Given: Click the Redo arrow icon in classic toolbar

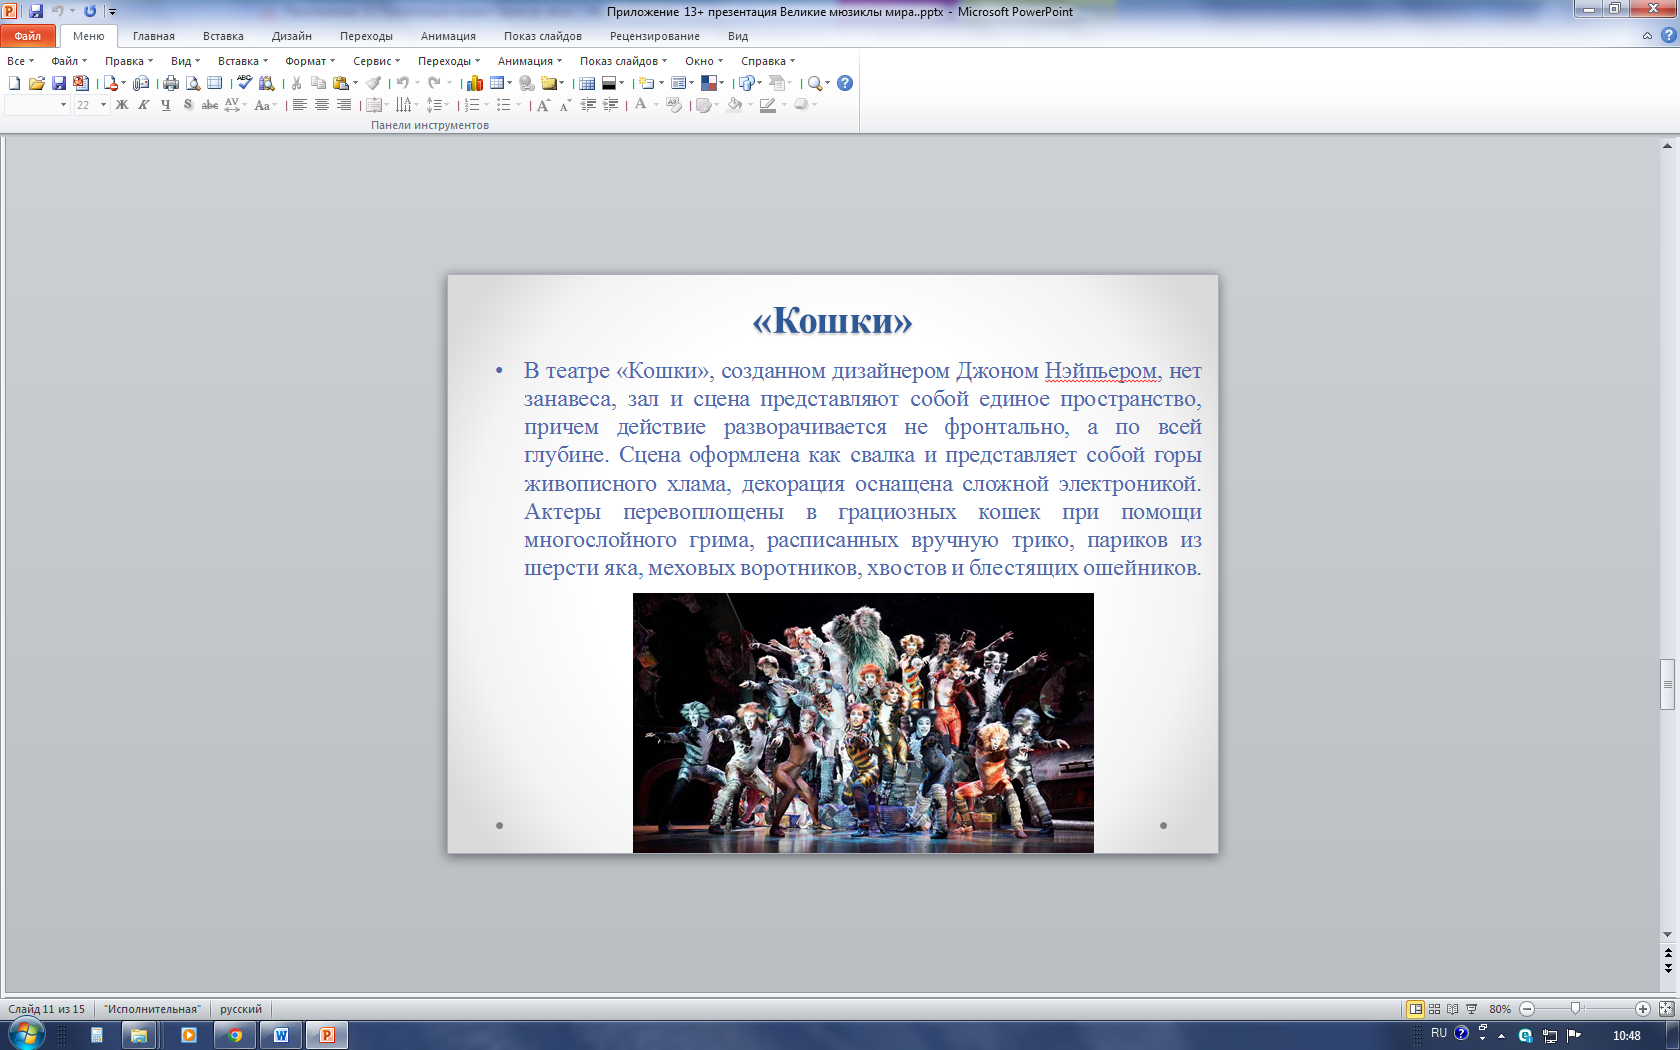Looking at the screenshot, I should 434,83.
